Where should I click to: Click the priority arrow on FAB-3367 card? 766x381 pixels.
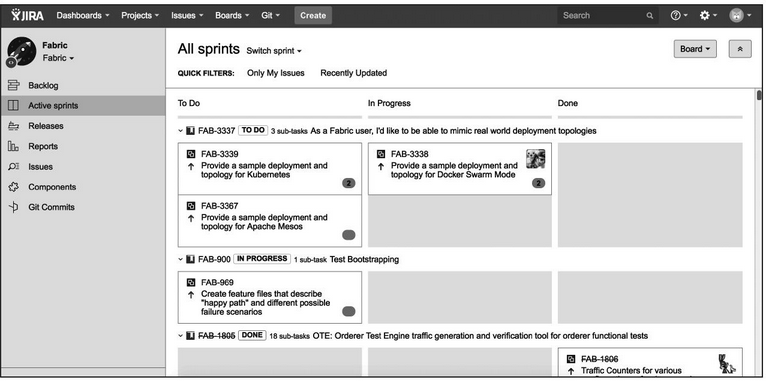click(191, 218)
